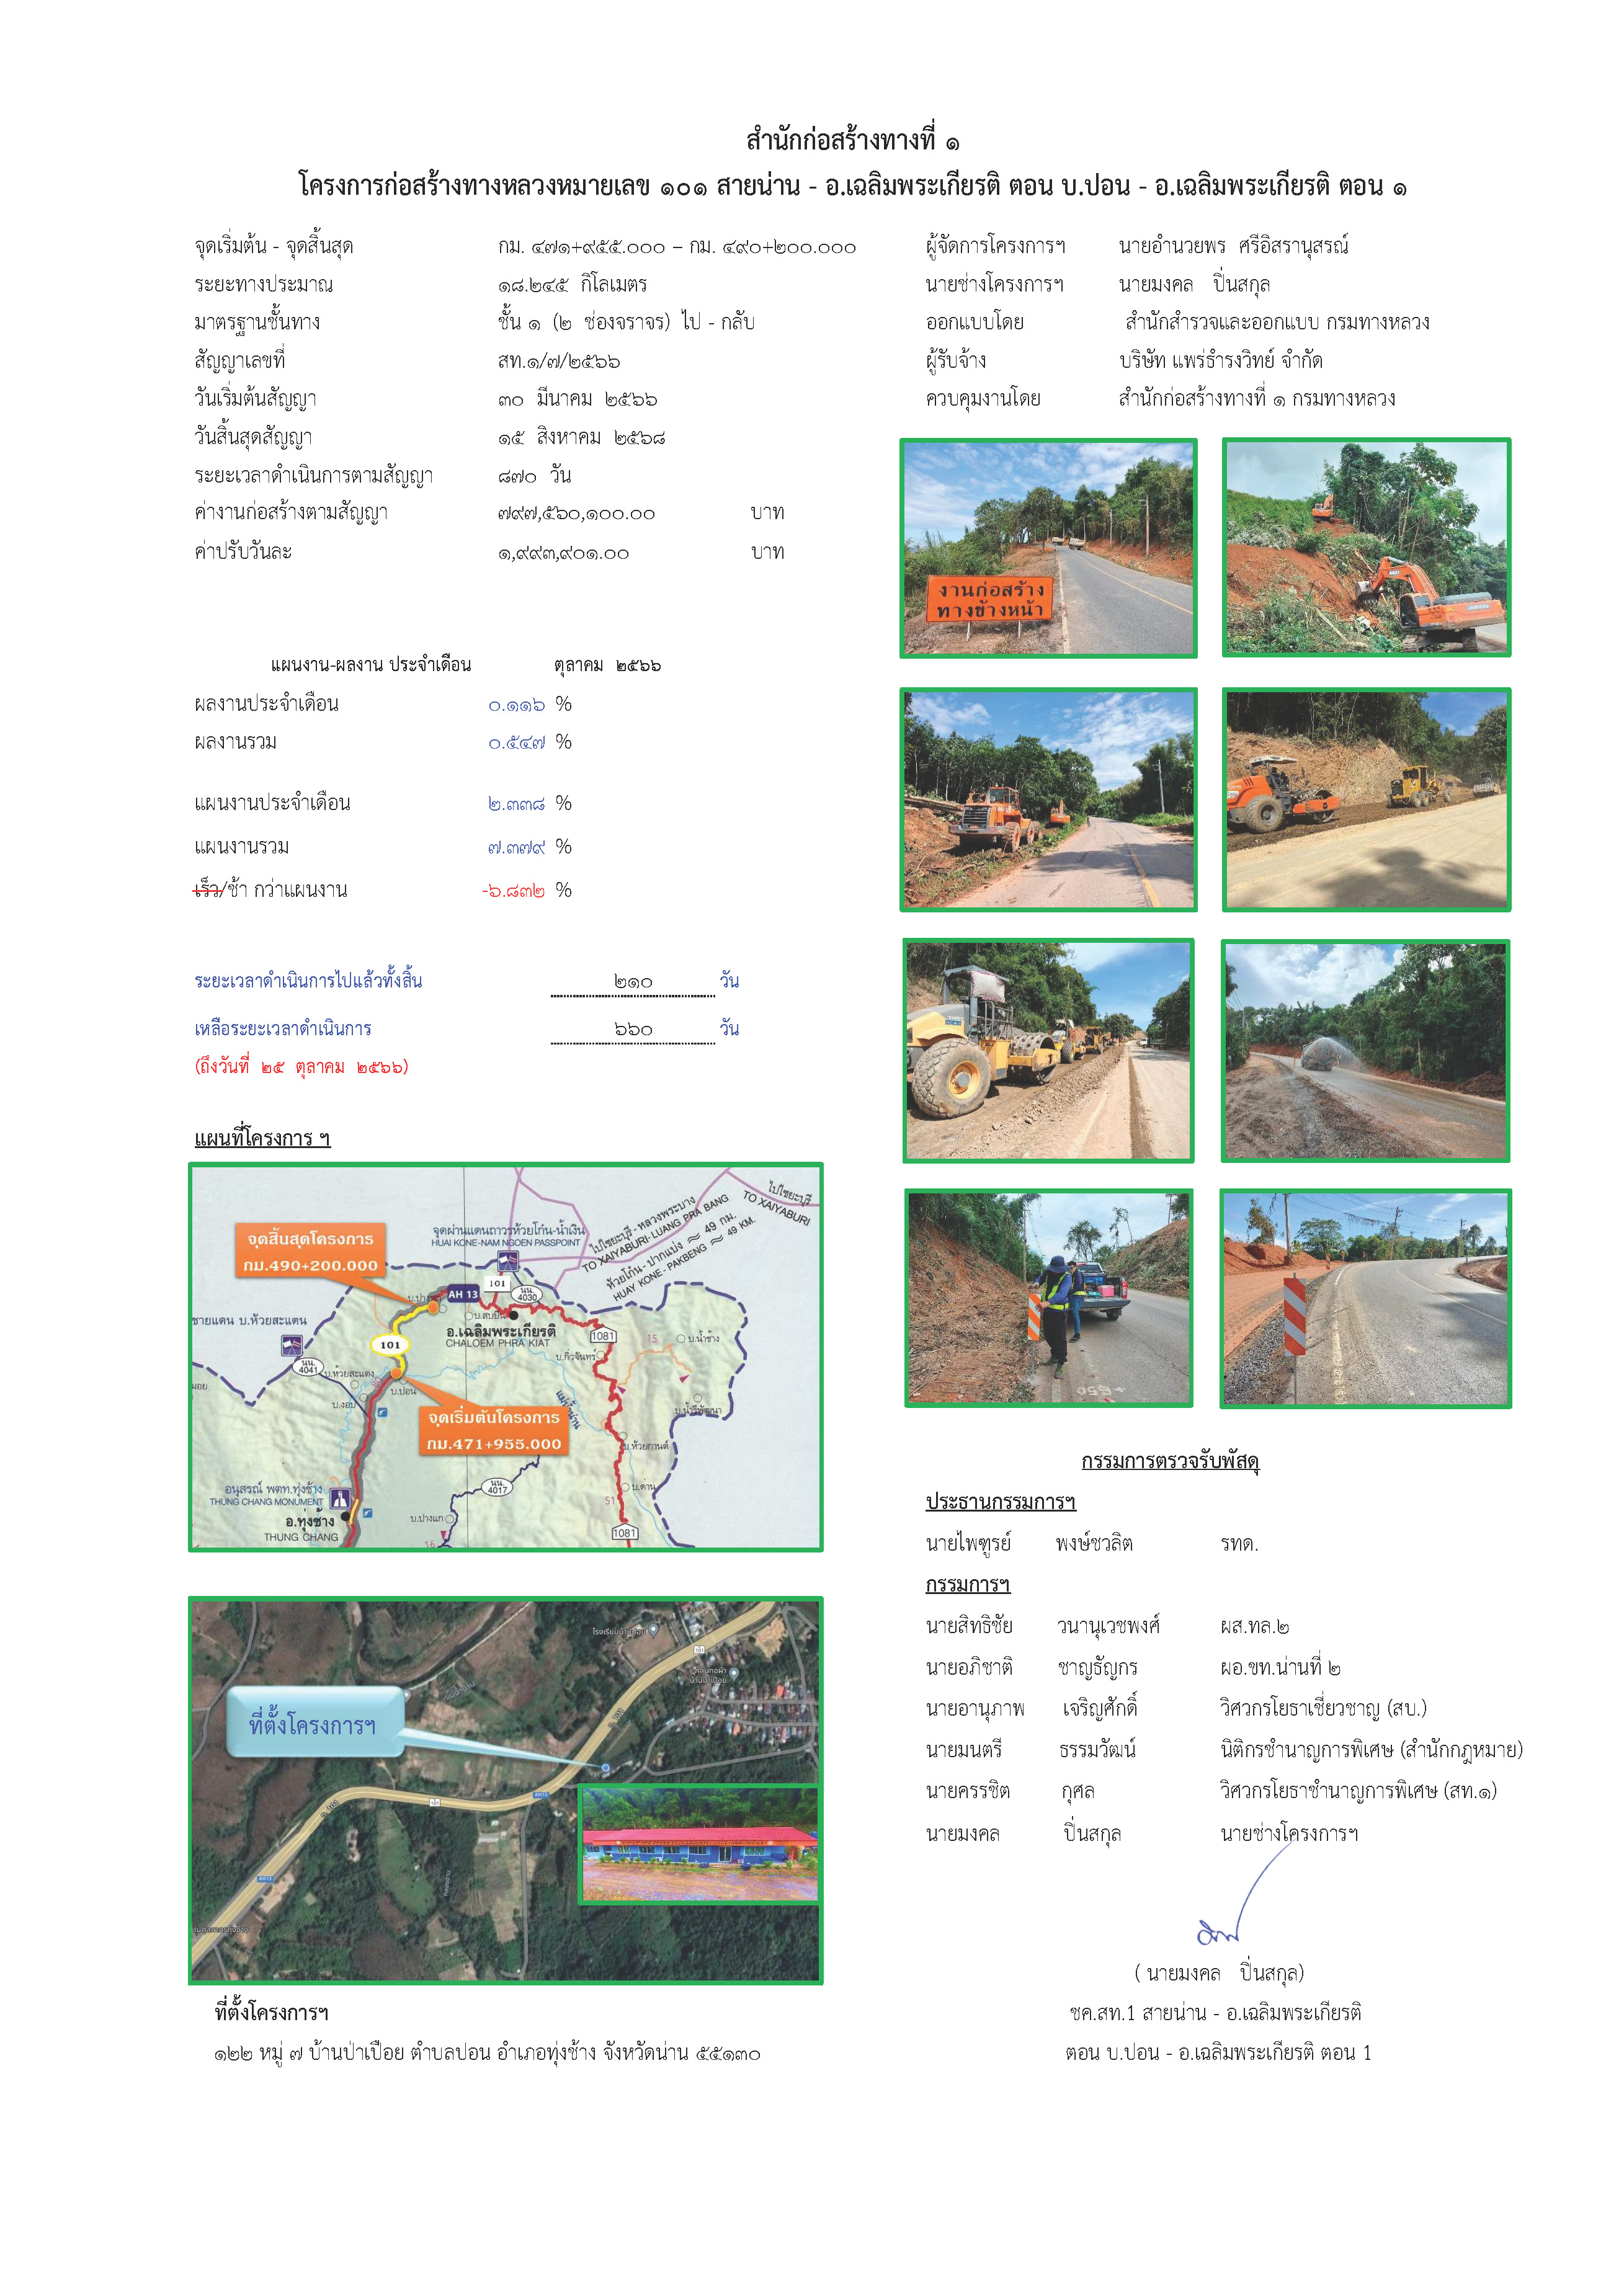Select committee member 'นายสิทธิชัย วนานุเวชพงศ์'
Screen dimensions: 1624x2272
point(1043,1626)
